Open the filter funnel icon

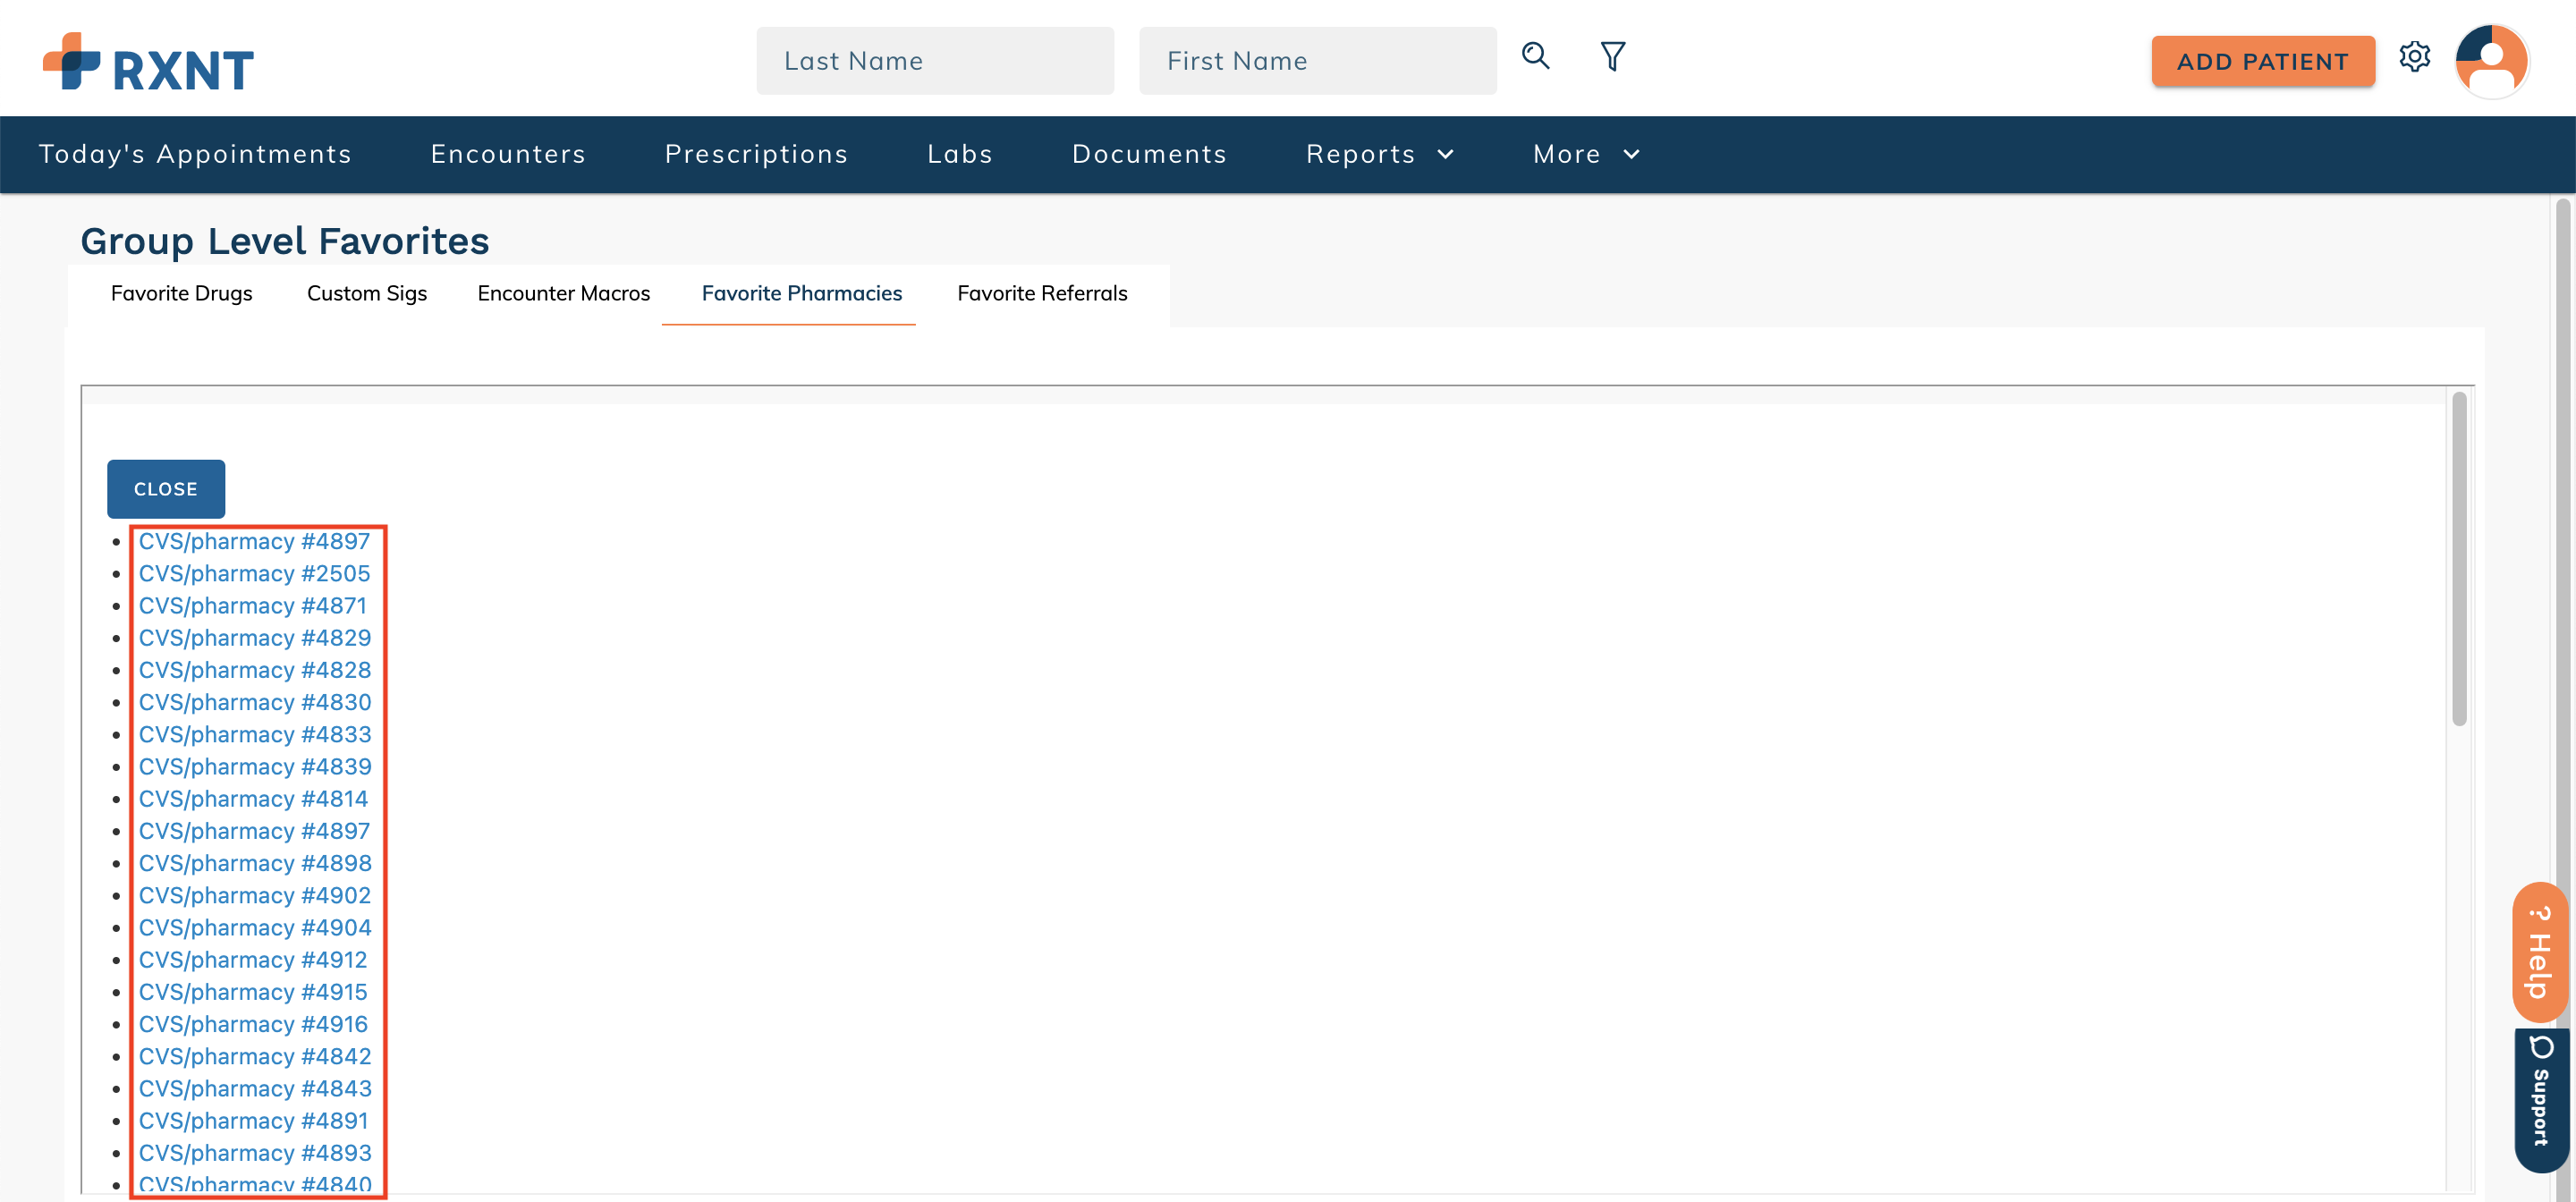tap(1613, 57)
